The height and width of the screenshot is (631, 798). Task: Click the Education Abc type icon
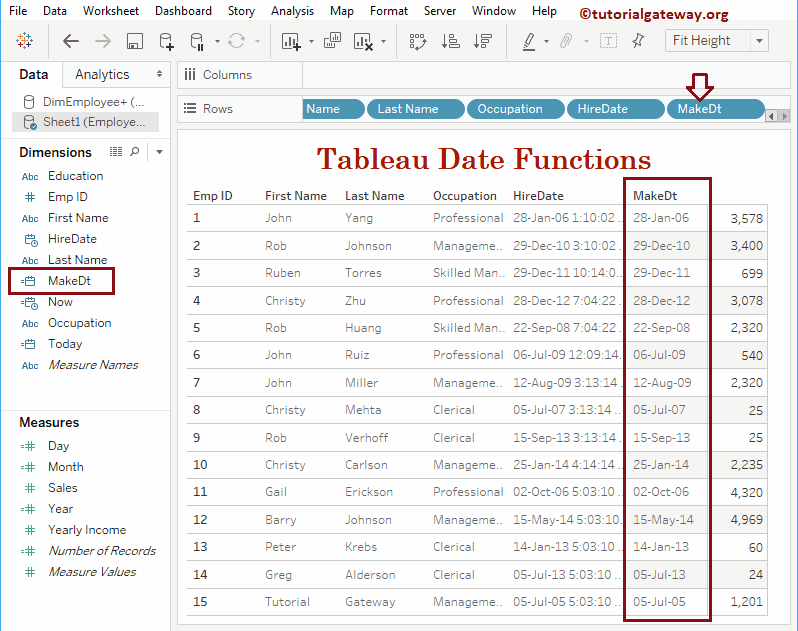[30, 176]
